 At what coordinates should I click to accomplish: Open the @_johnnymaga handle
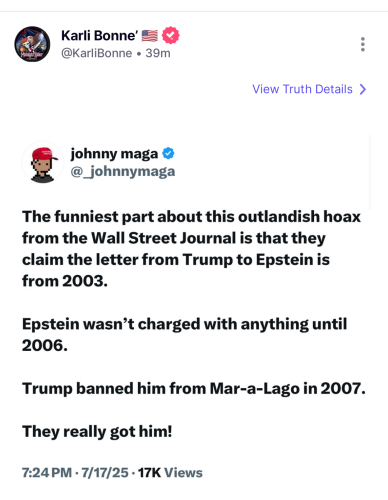point(123,172)
